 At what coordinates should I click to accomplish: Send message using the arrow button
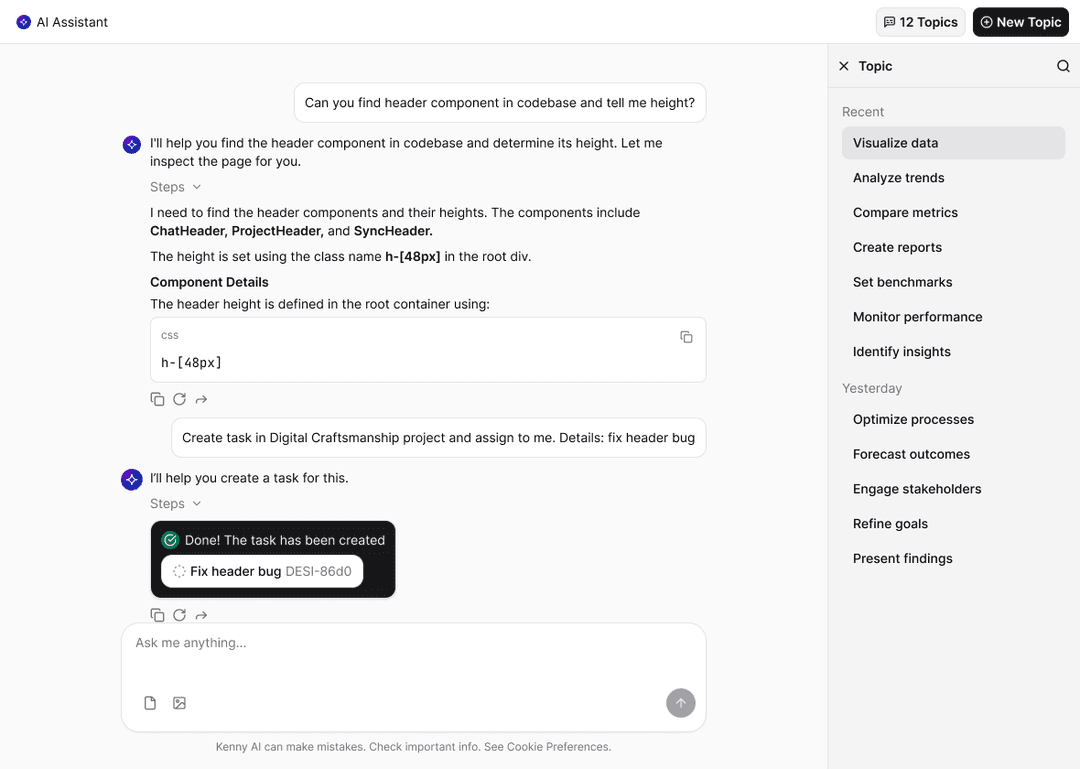(x=681, y=703)
